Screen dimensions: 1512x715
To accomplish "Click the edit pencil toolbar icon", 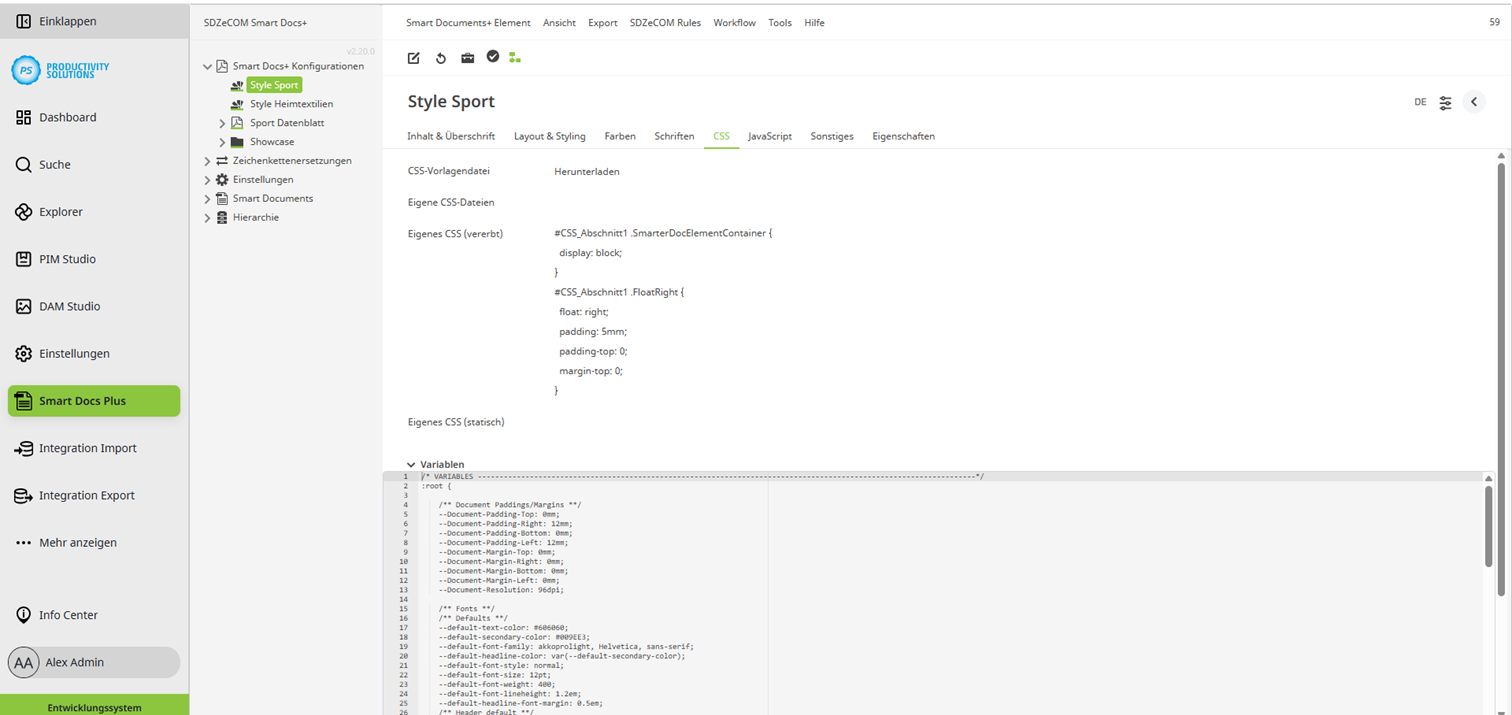I will pos(414,58).
